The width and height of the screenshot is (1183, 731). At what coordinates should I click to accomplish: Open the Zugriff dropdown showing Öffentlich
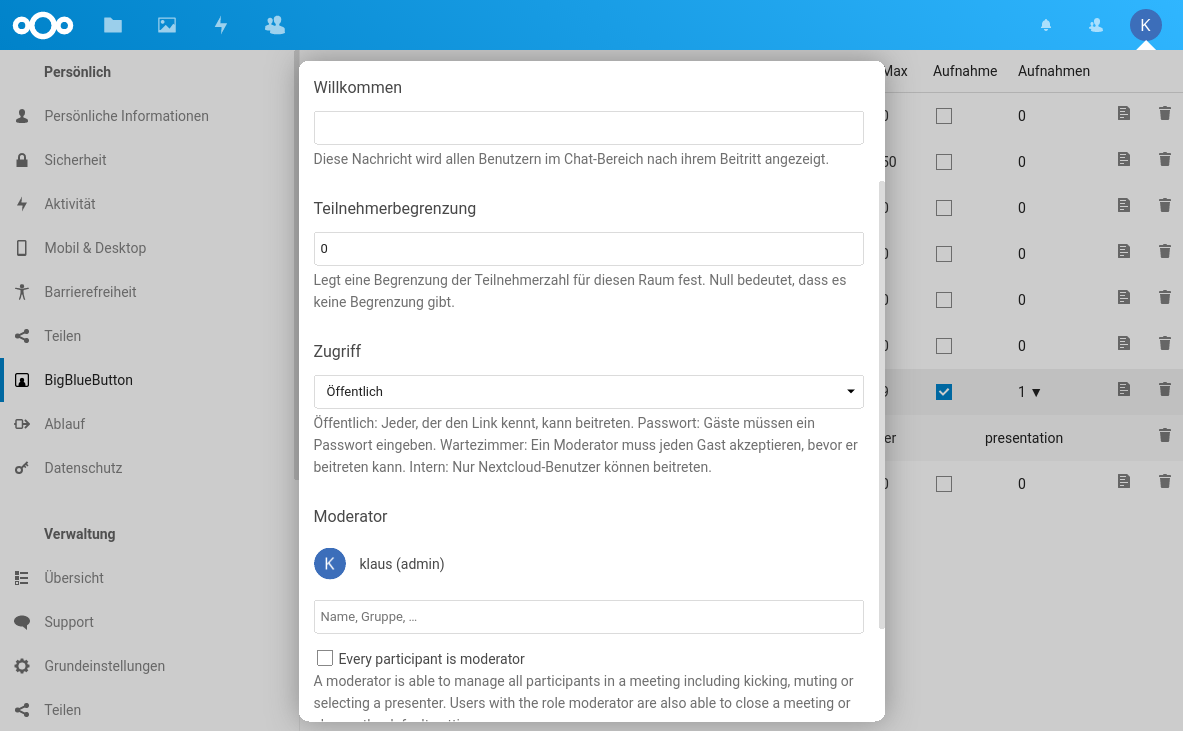pos(588,392)
